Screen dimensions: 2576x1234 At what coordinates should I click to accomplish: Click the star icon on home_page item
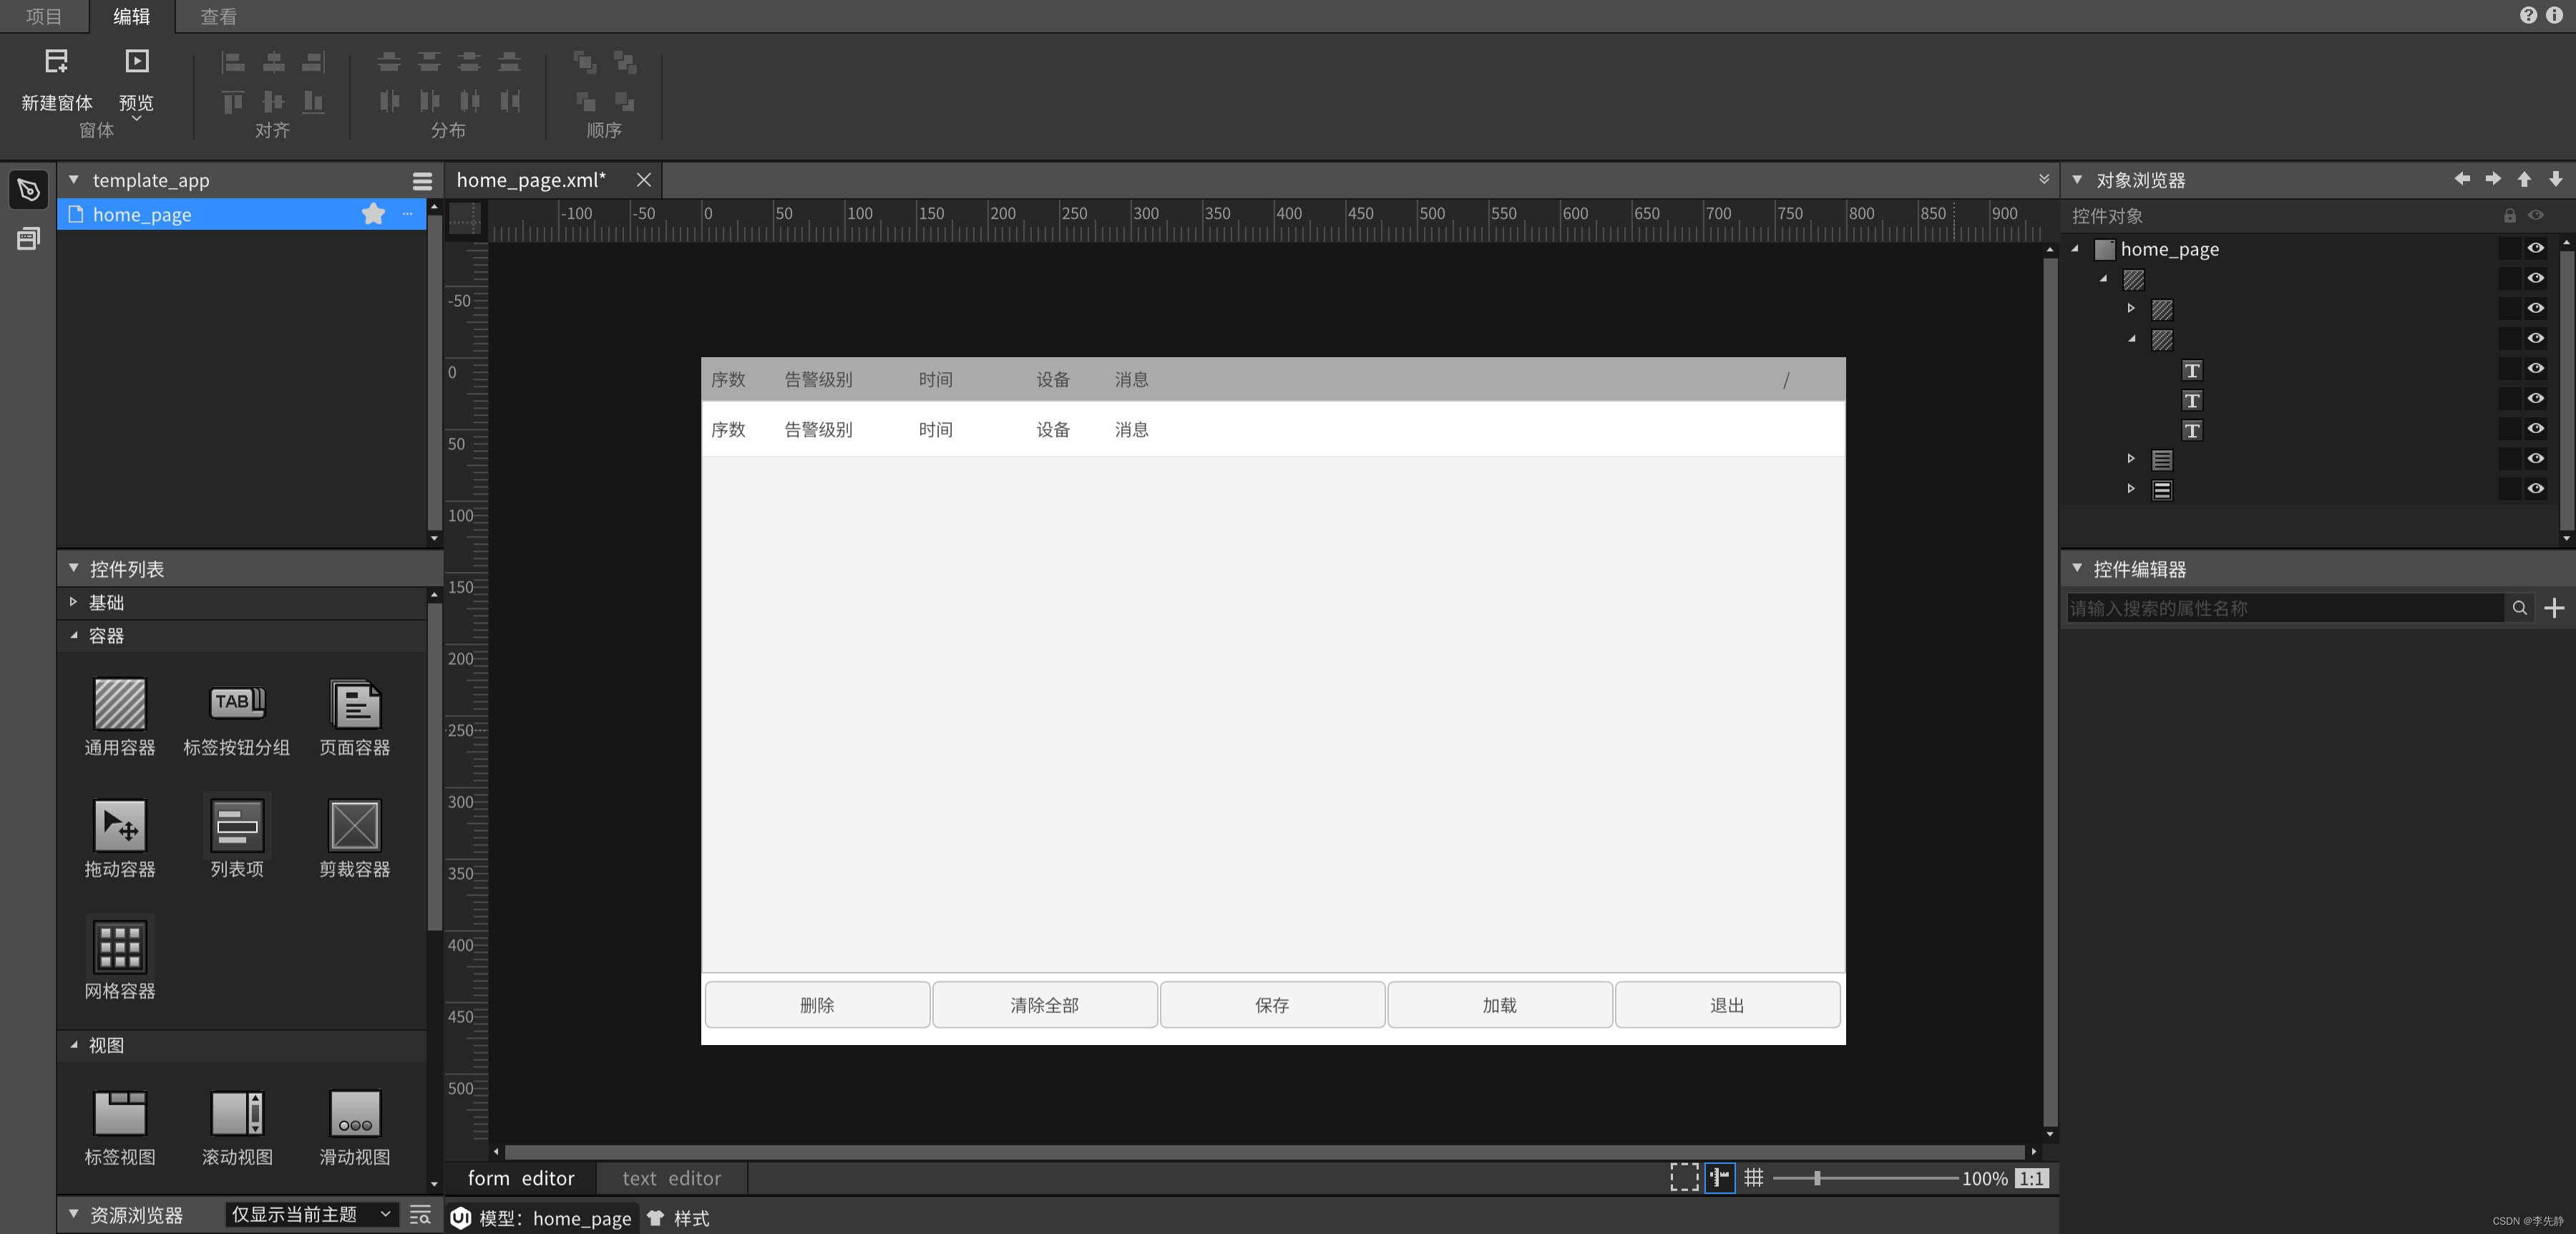pos(373,214)
